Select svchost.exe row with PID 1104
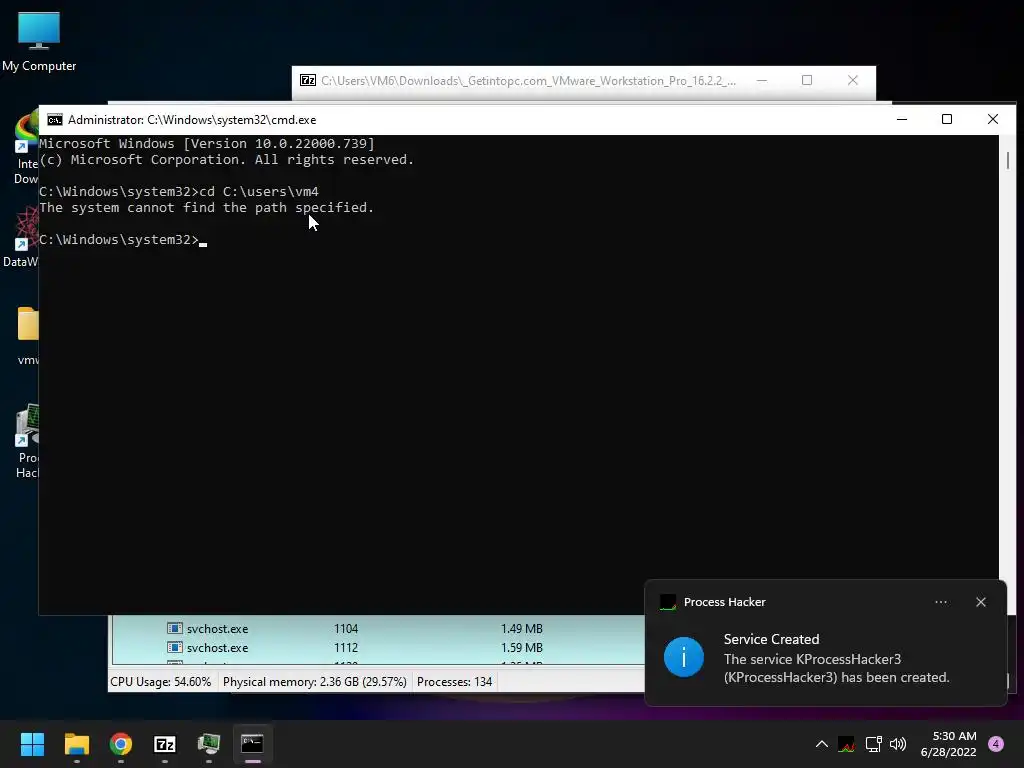The height and width of the screenshot is (768, 1024). tap(377, 628)
